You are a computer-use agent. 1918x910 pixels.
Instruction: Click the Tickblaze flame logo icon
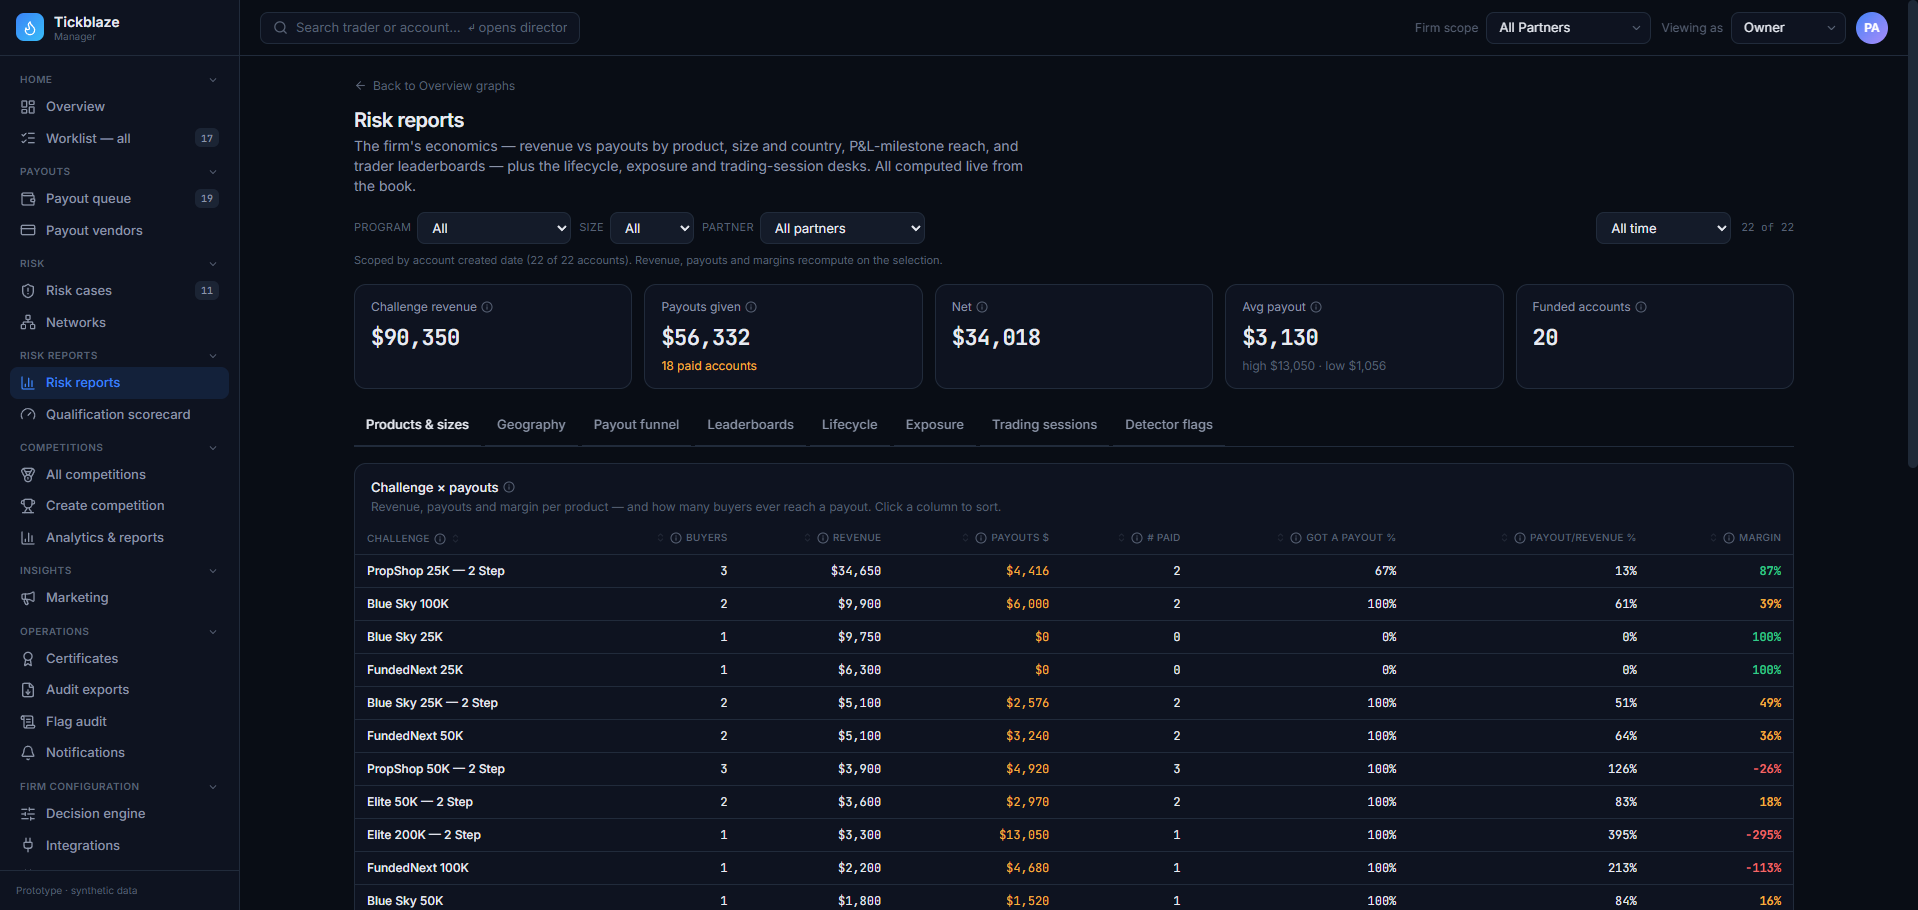(30, 28)
